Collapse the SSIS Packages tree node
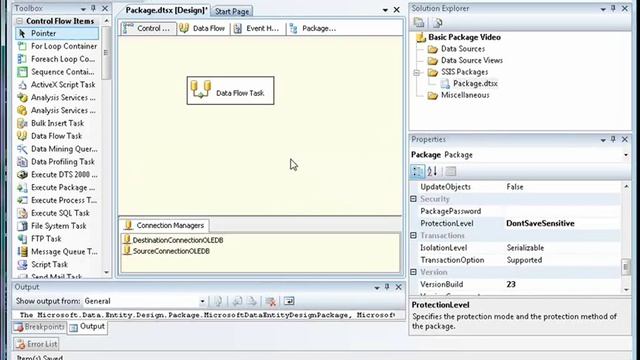The height and width of the screenshot is (360, 640). [x=416, y=73]
